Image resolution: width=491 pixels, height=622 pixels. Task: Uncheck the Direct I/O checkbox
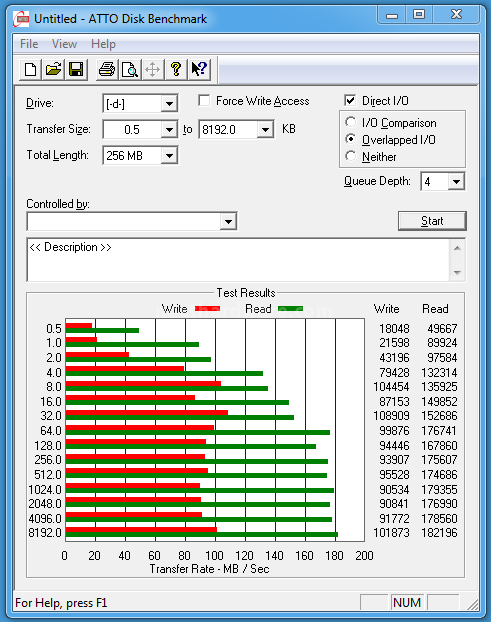[x=350, y=100]
